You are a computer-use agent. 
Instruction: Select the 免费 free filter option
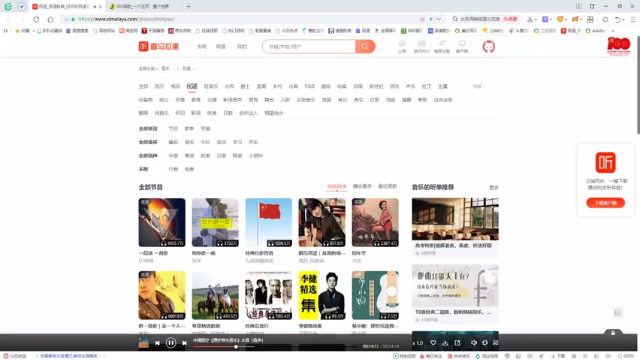click(x=189, y=169)
